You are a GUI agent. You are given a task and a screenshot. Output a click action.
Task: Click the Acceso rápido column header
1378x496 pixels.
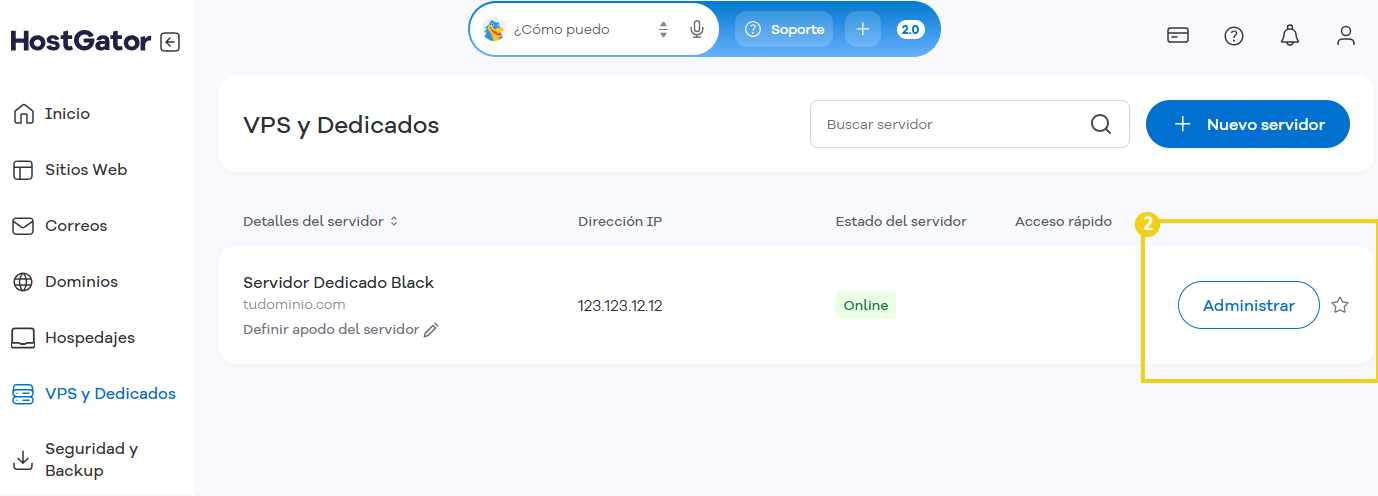(1063, 221)
